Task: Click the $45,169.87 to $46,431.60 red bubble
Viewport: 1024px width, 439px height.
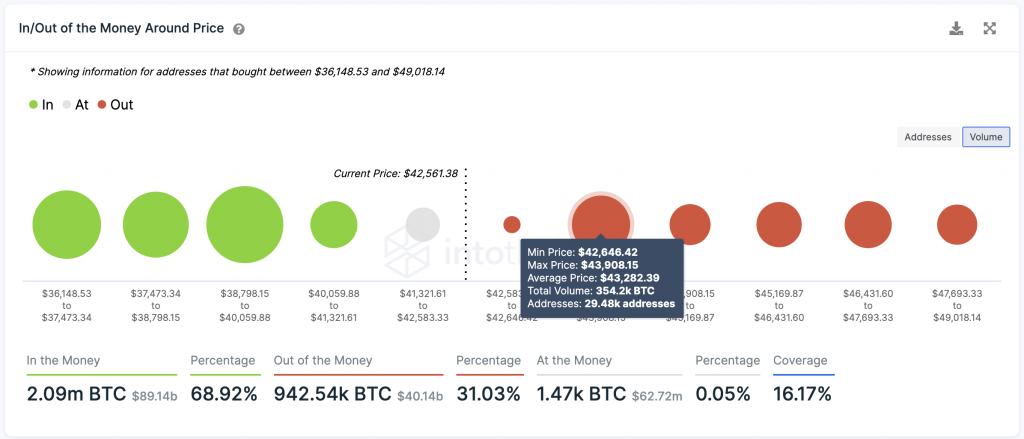Action: pos(779,225)
